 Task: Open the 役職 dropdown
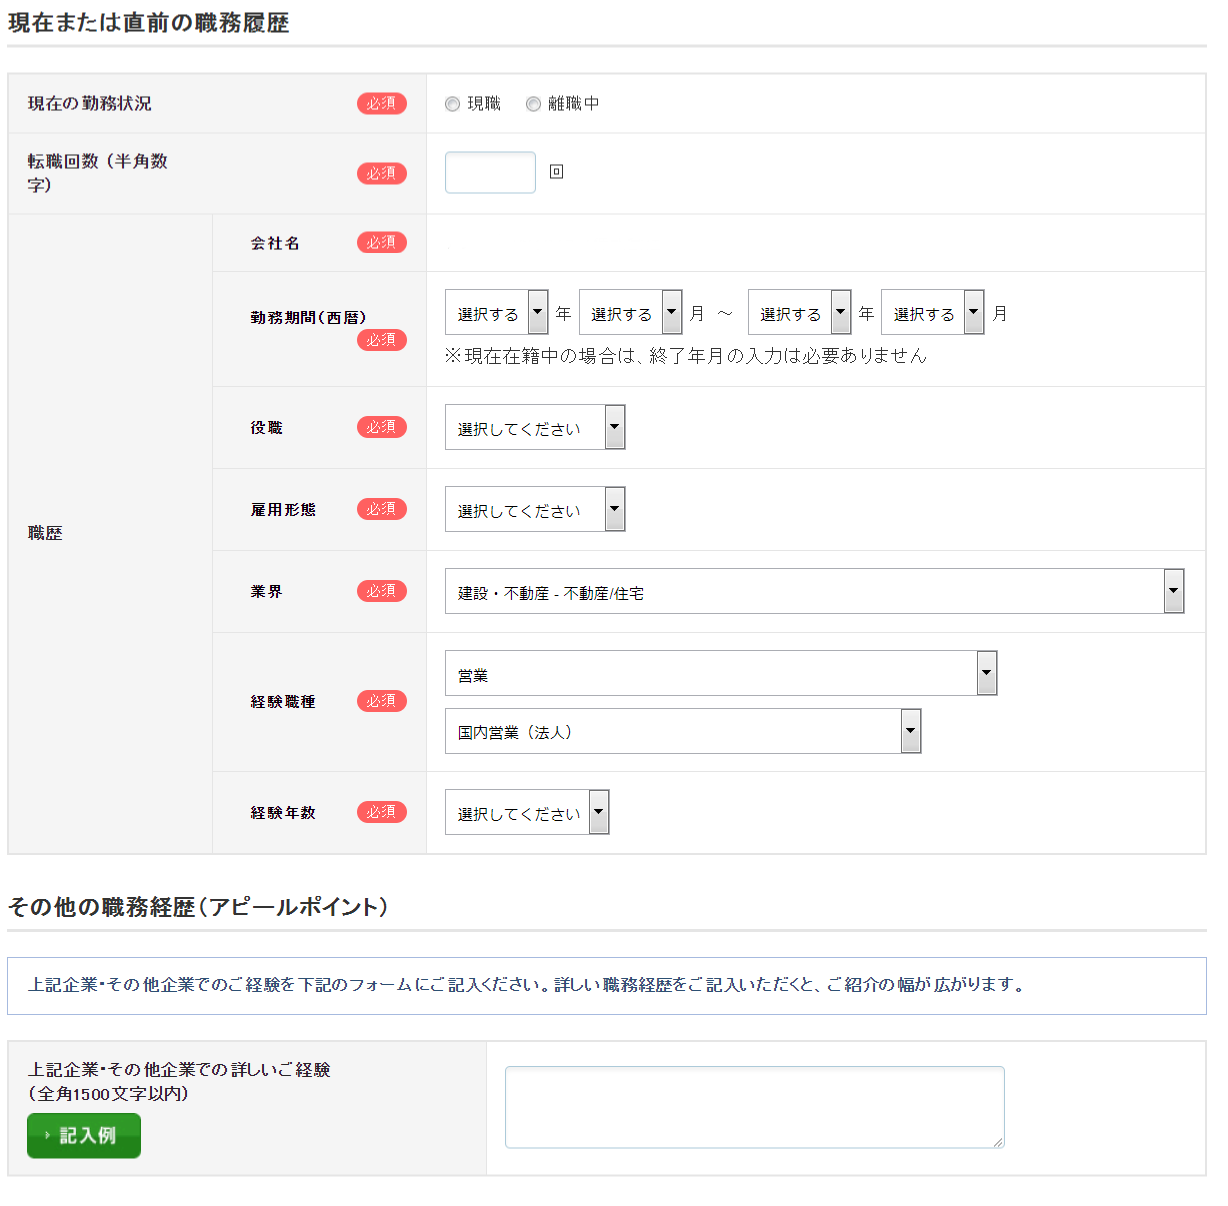coord(535,427)
